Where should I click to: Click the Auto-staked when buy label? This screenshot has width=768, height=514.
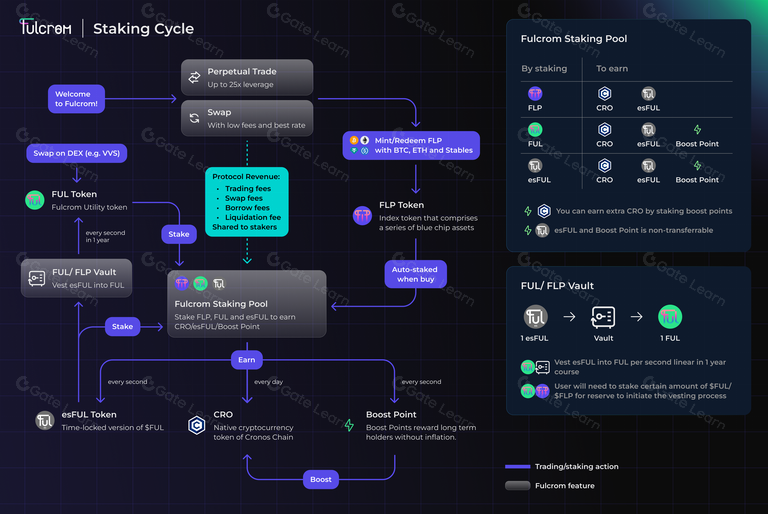[x=415, y=274]
